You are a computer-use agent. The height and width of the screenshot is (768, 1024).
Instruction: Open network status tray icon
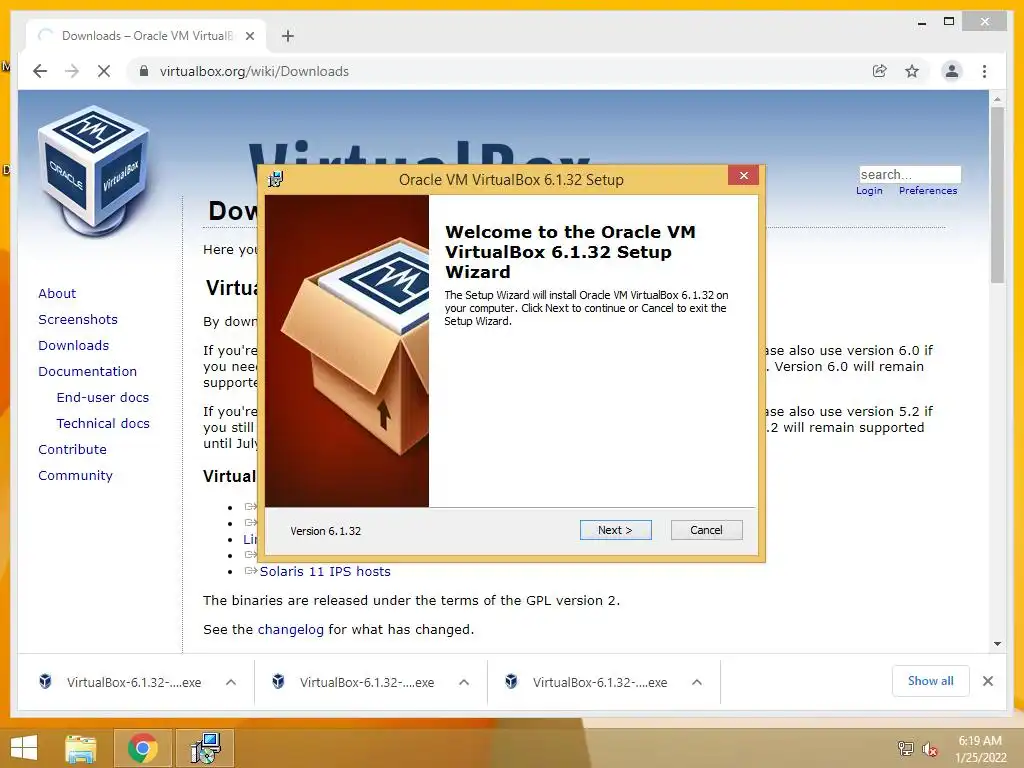click(x=906, y=748)
